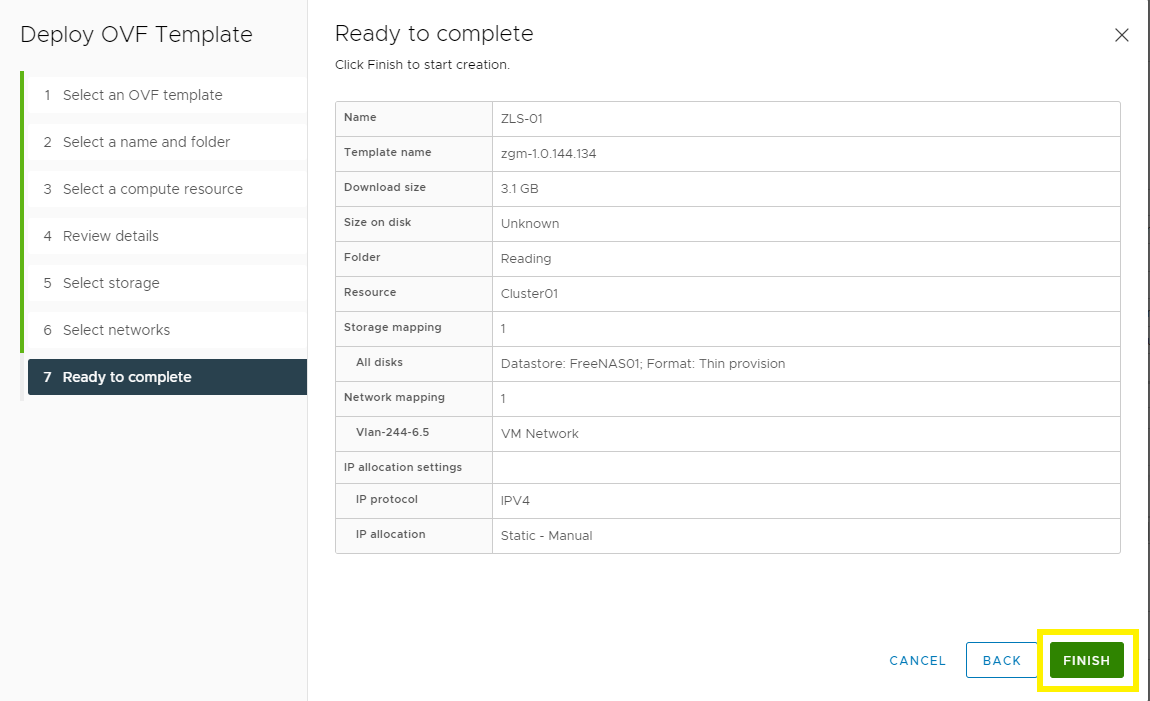Close the Deploy OVF Template dialog

[x=1121, y=35]
